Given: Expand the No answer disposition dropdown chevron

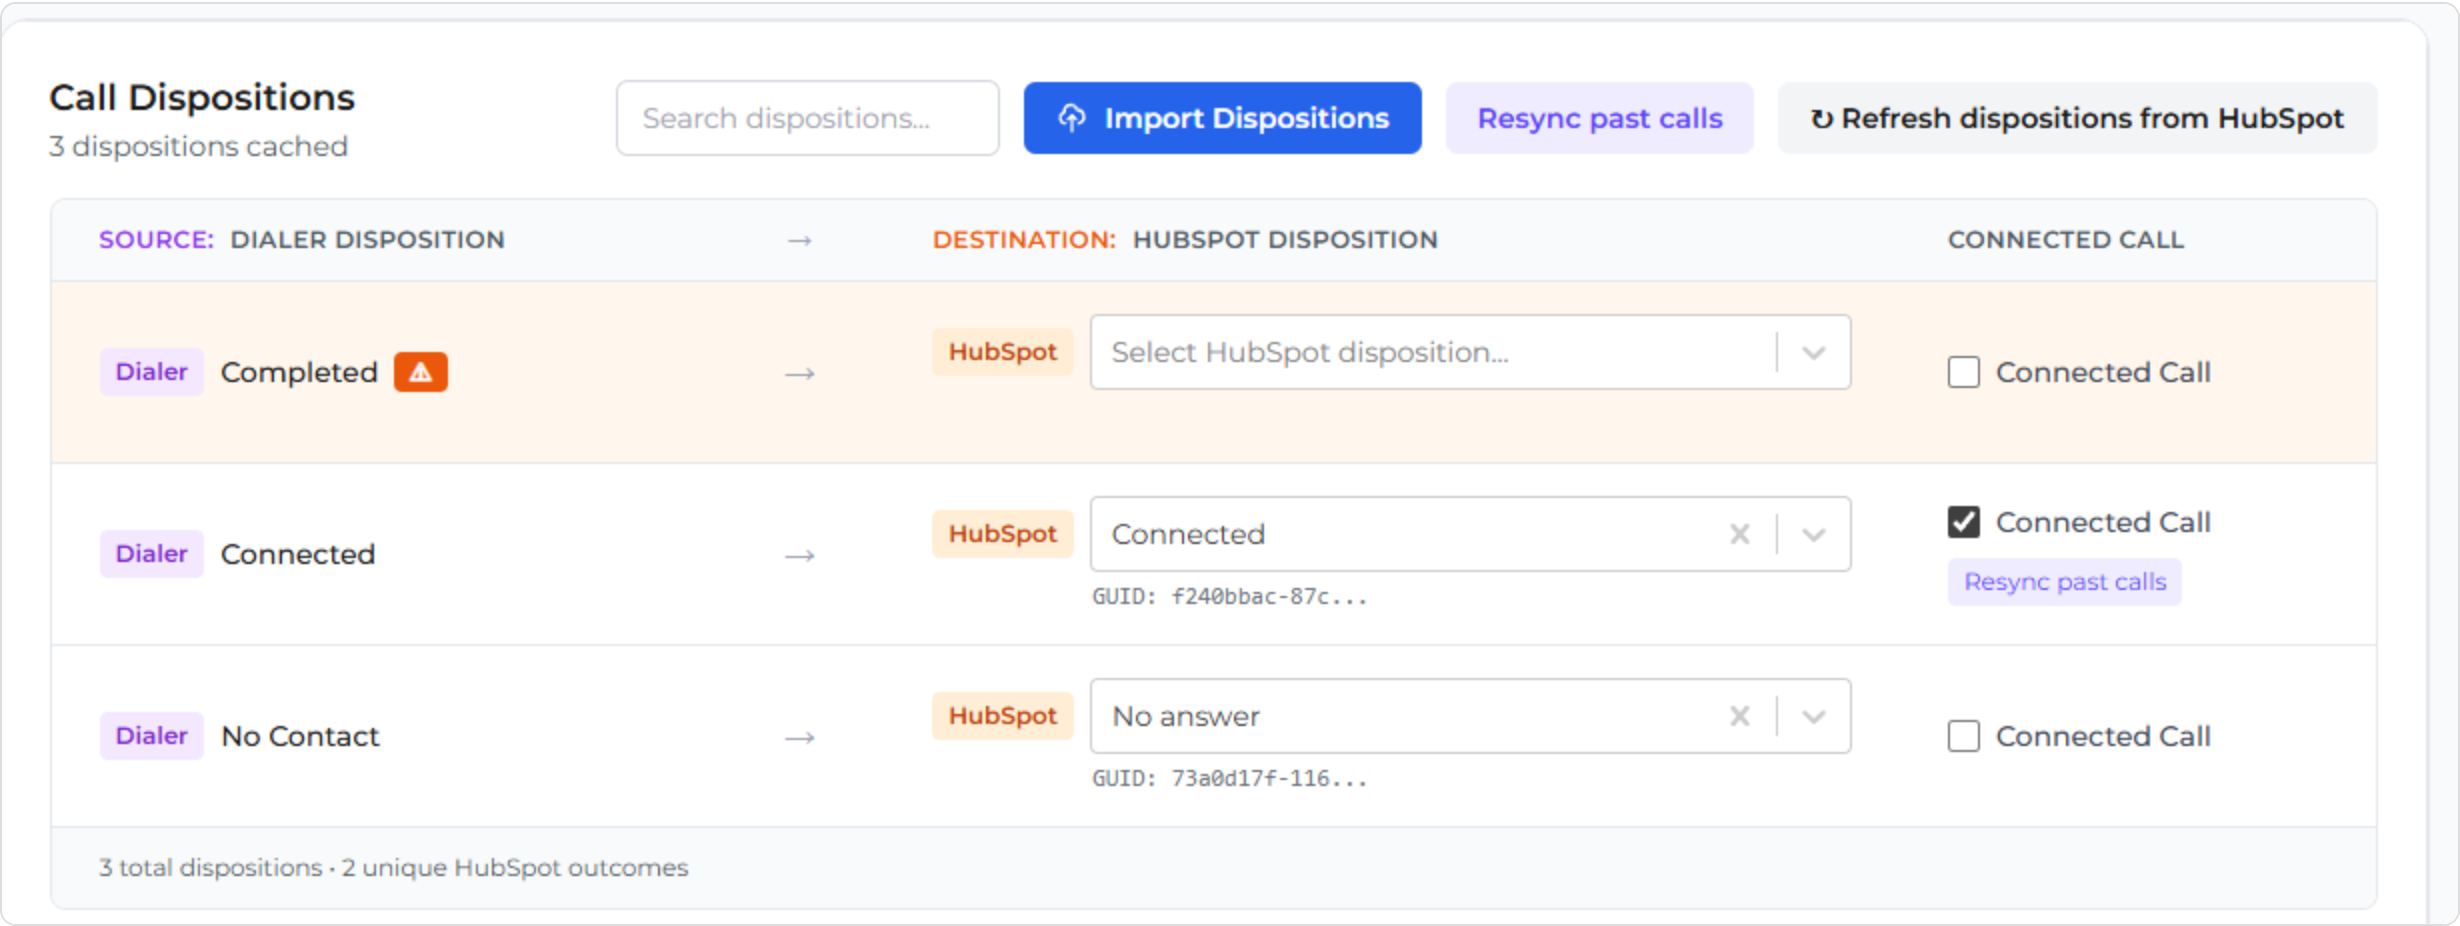Looking at the screenshot, I should (1813, 716).
